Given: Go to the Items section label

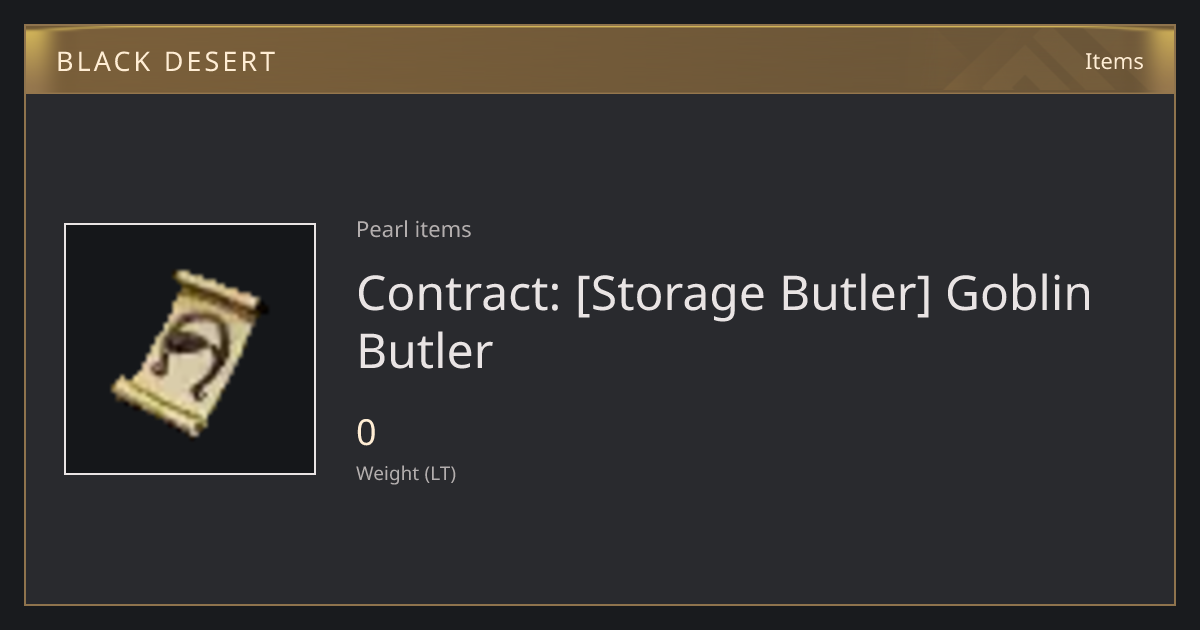Looking at the screenshot, I should point(1114,61).
